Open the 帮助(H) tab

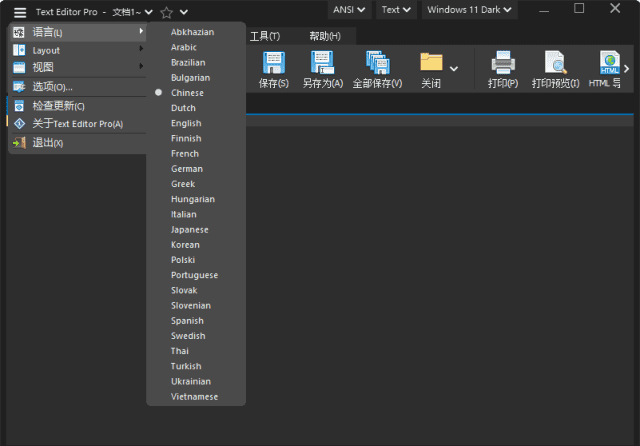325,36
